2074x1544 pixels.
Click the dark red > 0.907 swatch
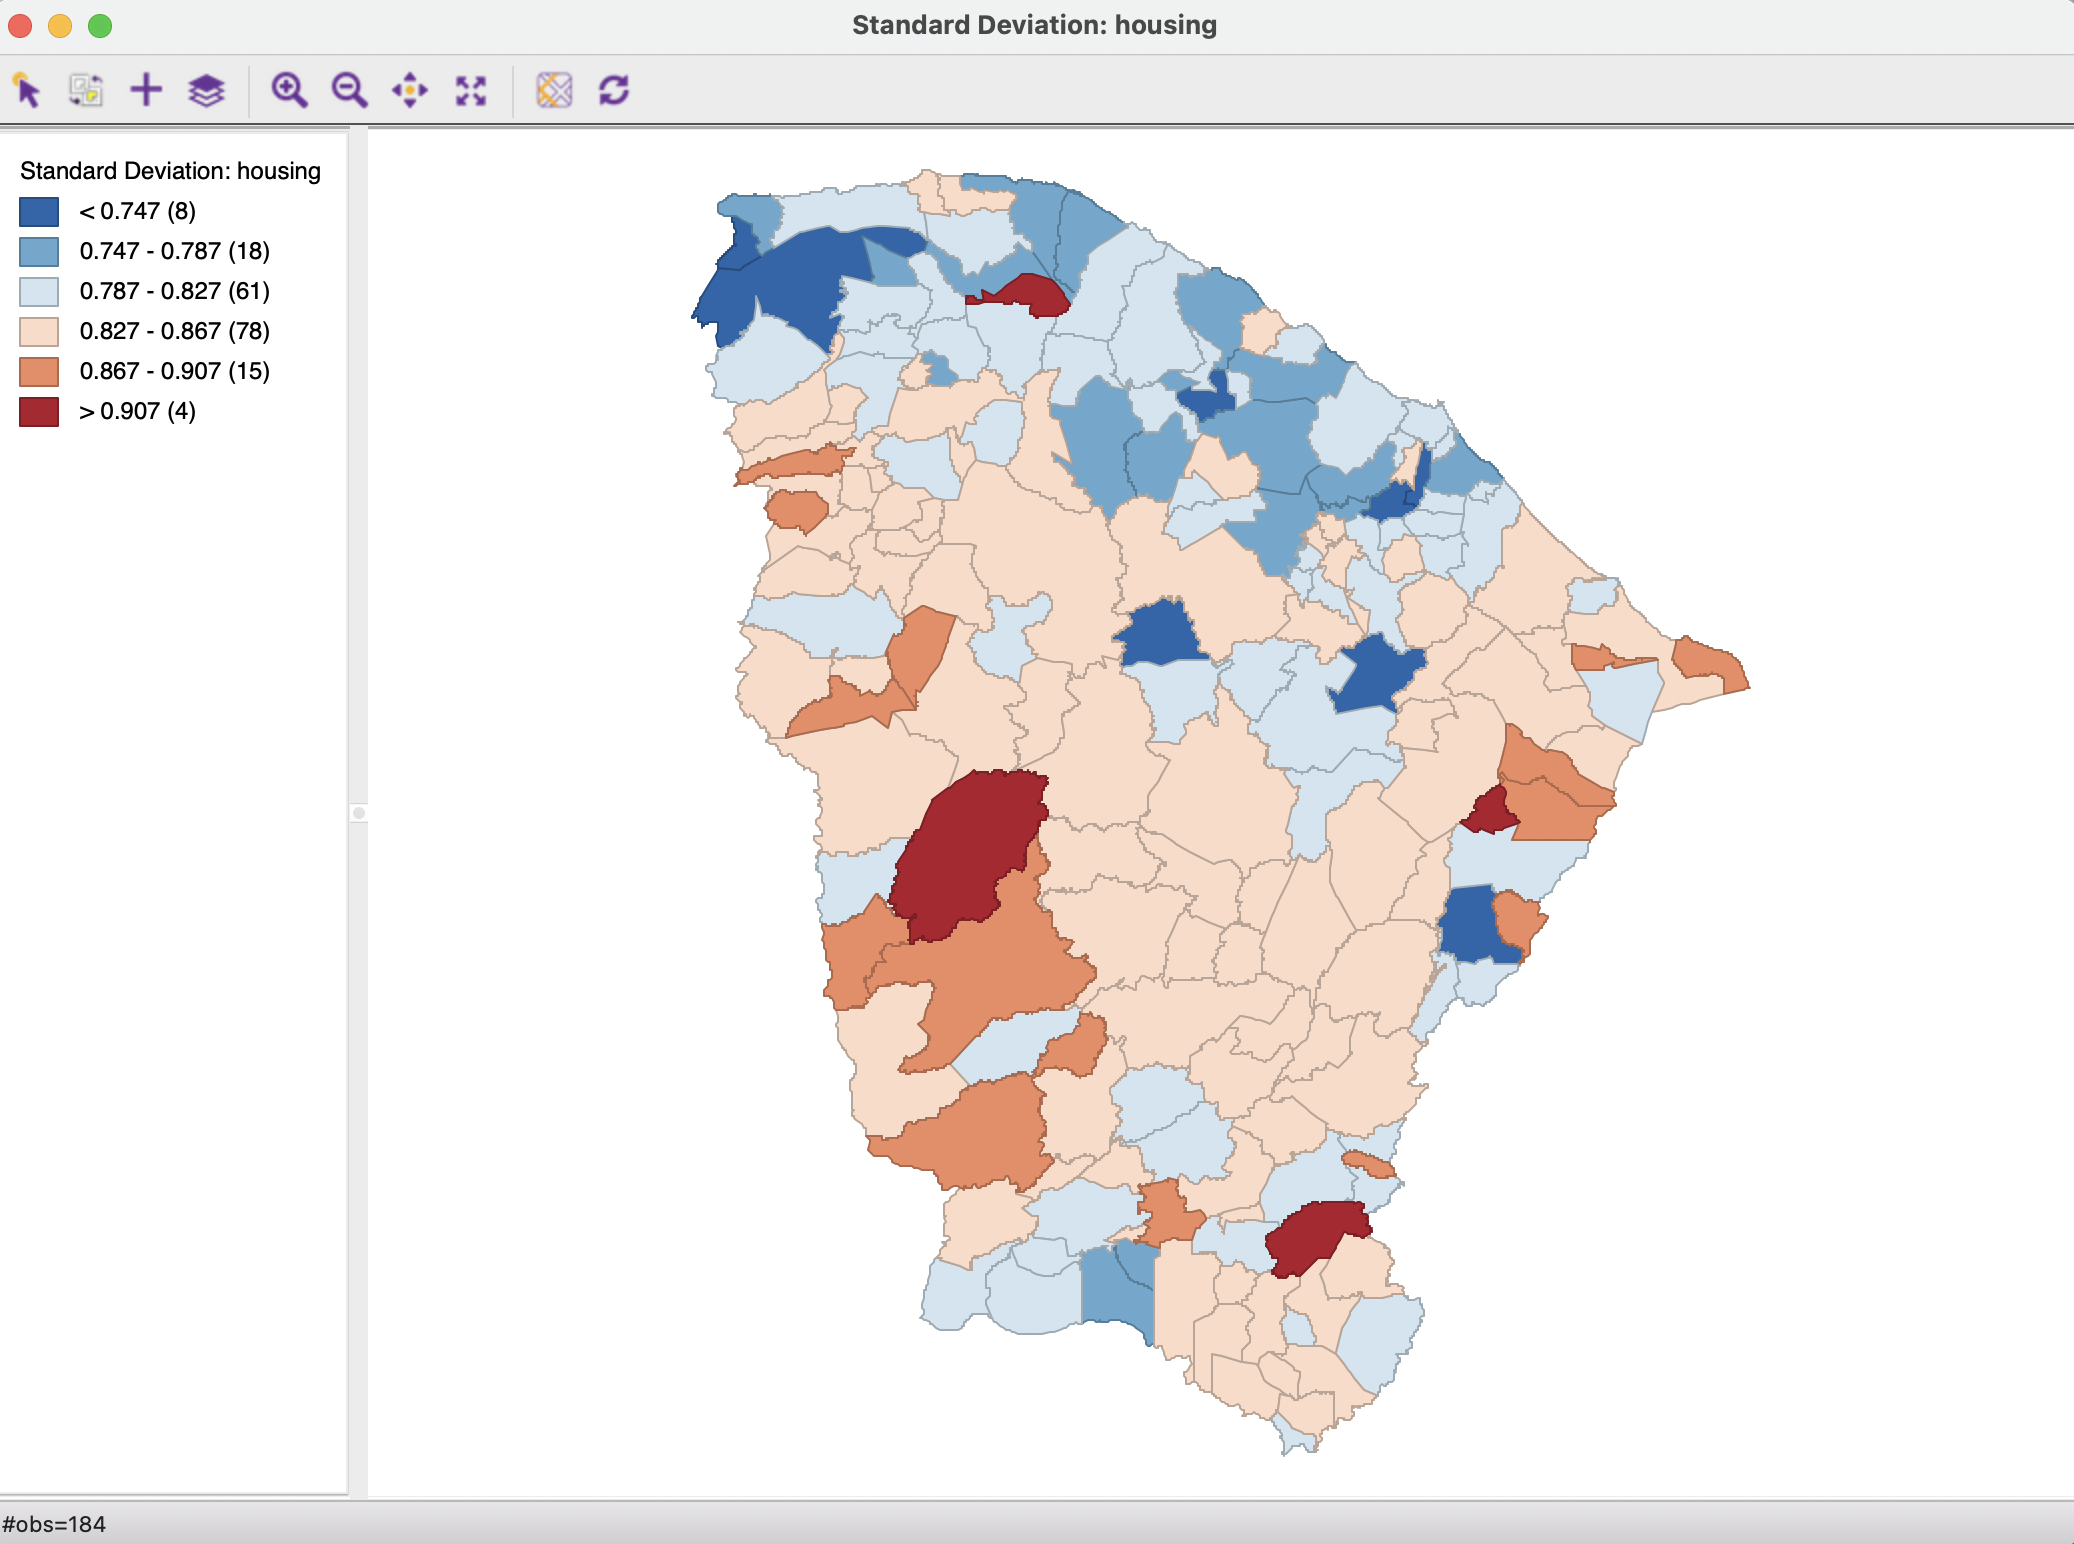point(39,411)
